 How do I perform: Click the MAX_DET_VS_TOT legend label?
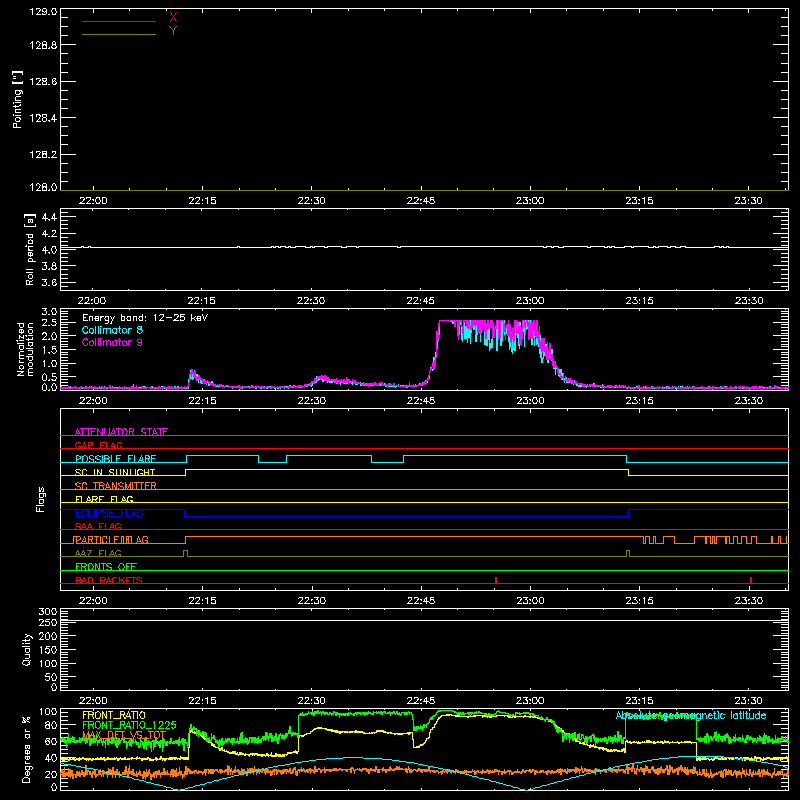click(x=124, y=735)
